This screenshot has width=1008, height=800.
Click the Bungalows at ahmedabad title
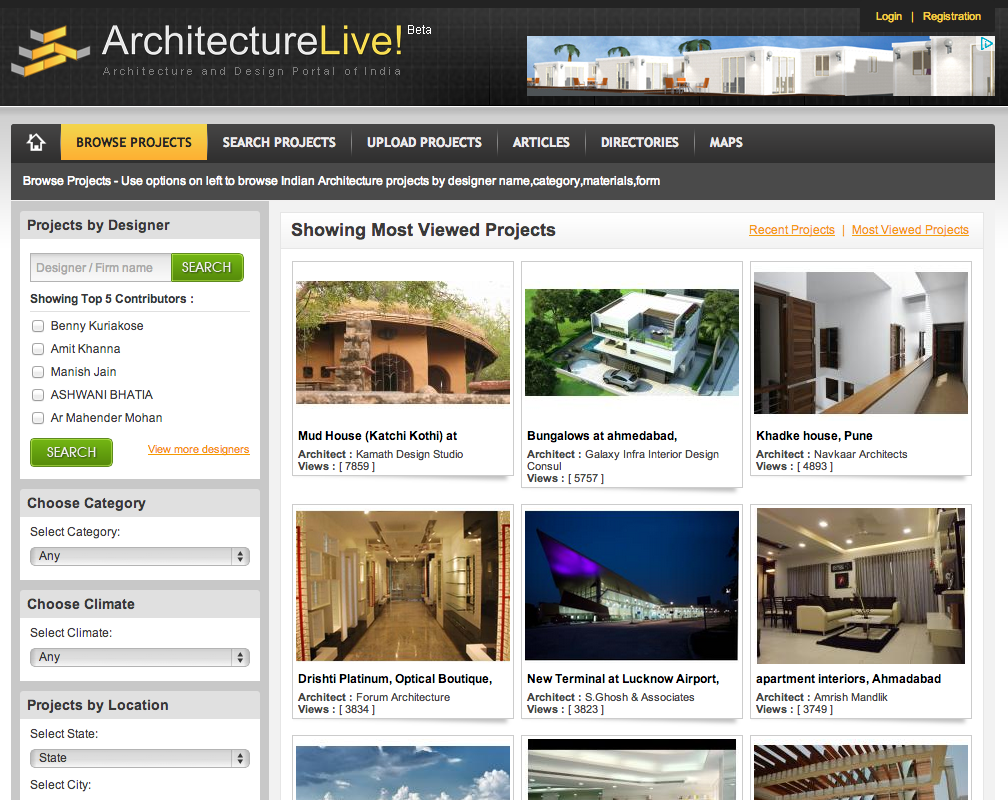click(x=602, y=436)
